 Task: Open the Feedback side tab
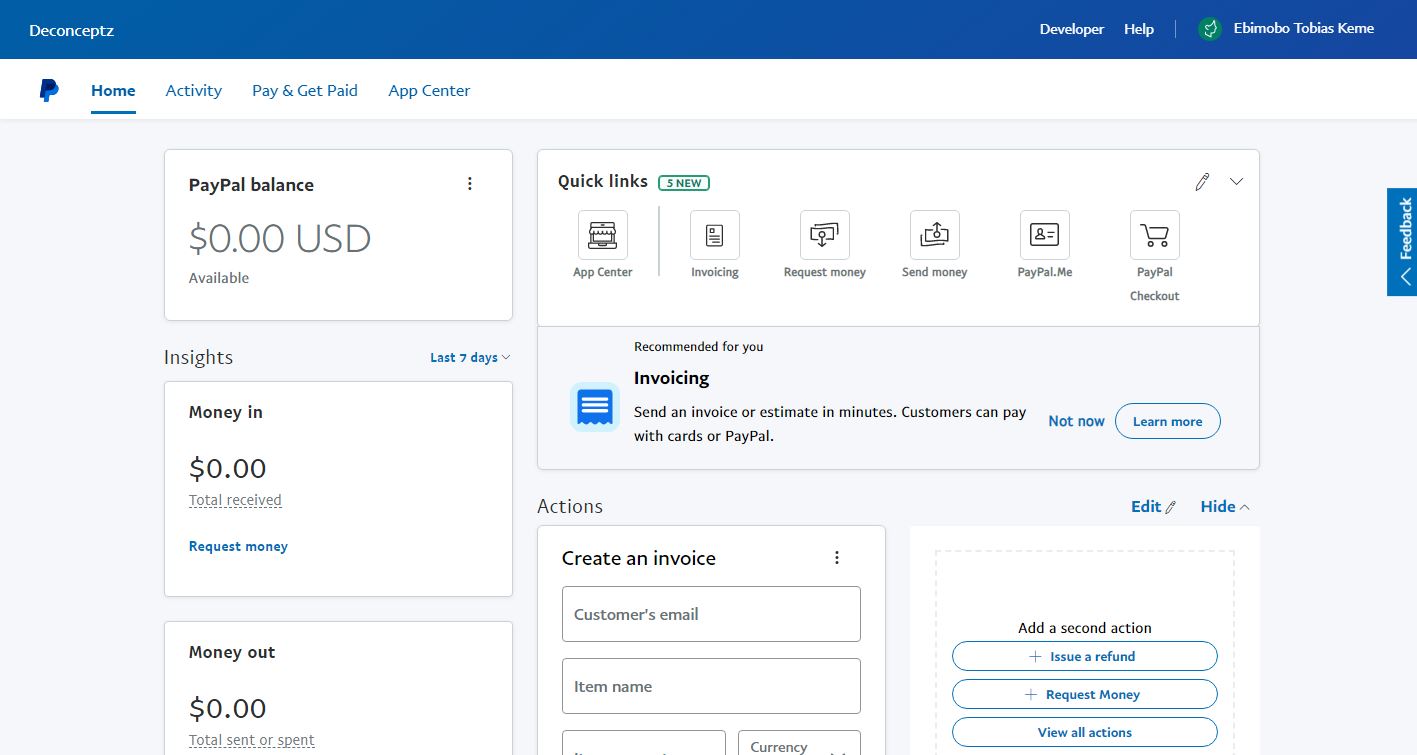1402,242
